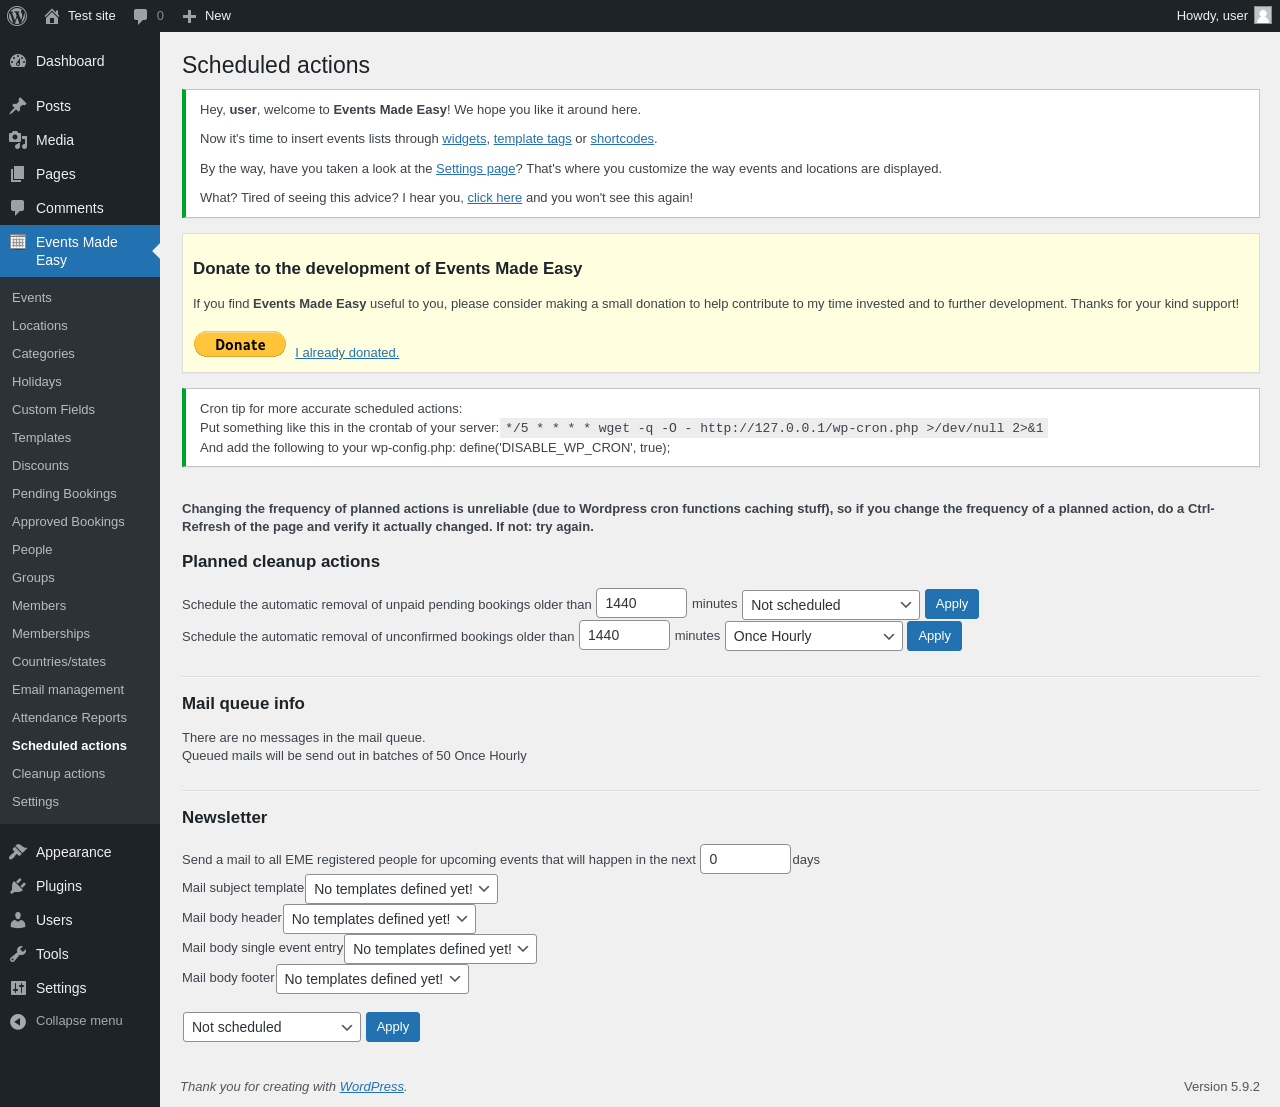Apply the newsletter schedule
Screen dimensions: 1280x1107
point(393,1027)
